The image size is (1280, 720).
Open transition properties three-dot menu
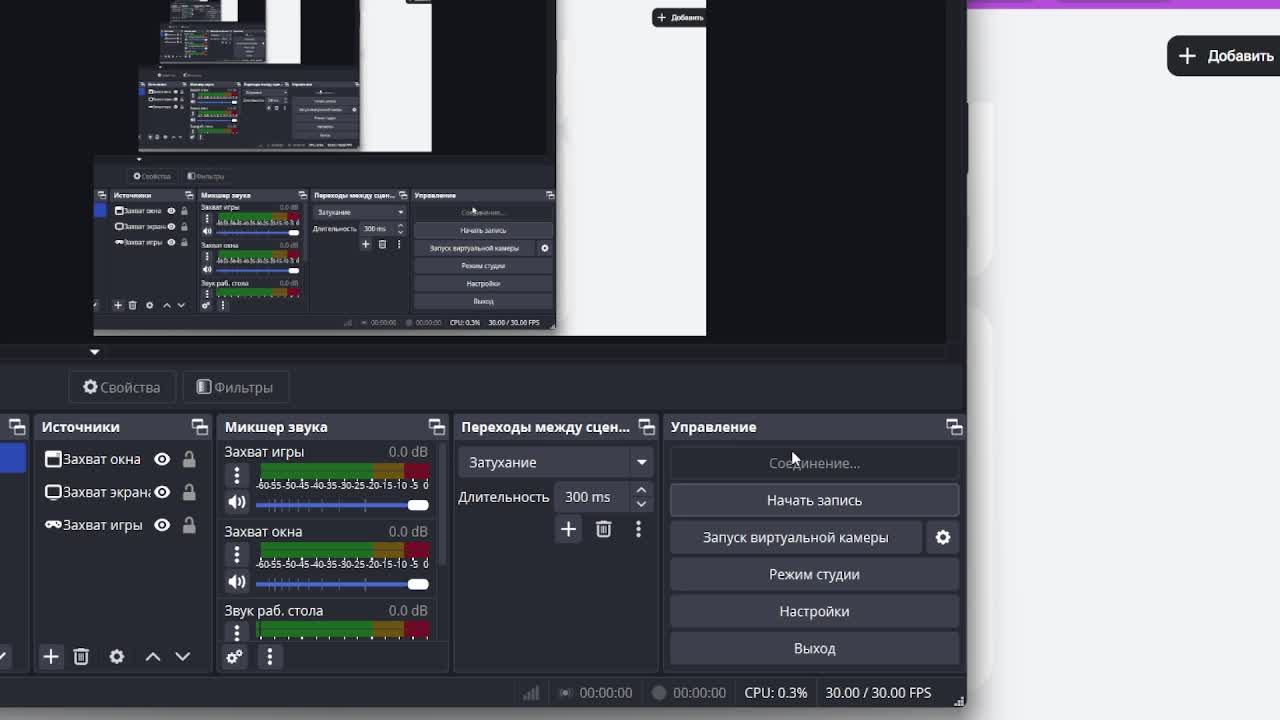coord(638,529)
